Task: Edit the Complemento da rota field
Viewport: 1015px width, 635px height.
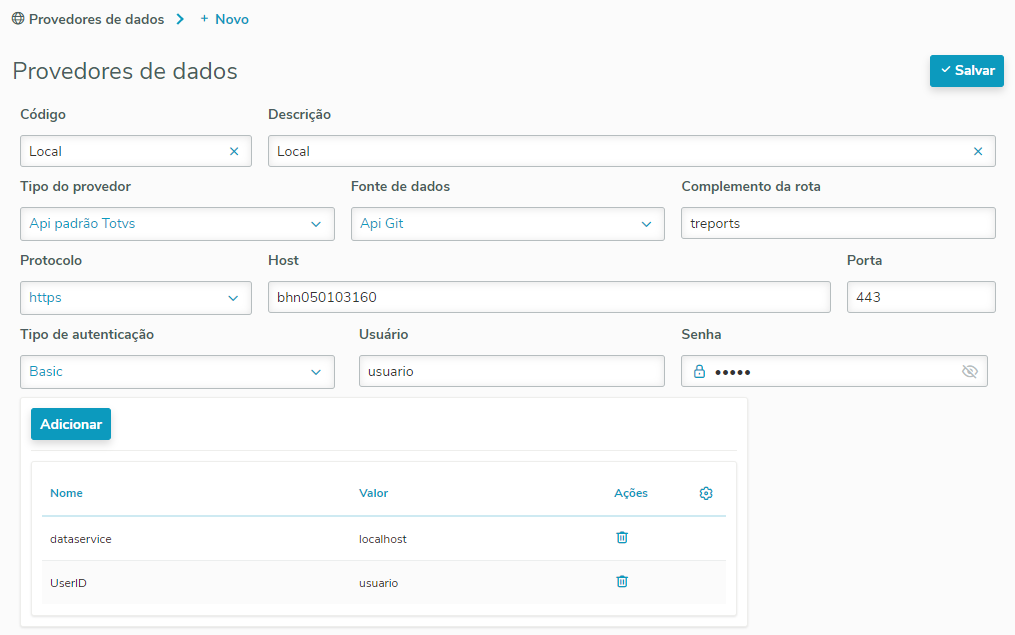Action: point(838,224)
